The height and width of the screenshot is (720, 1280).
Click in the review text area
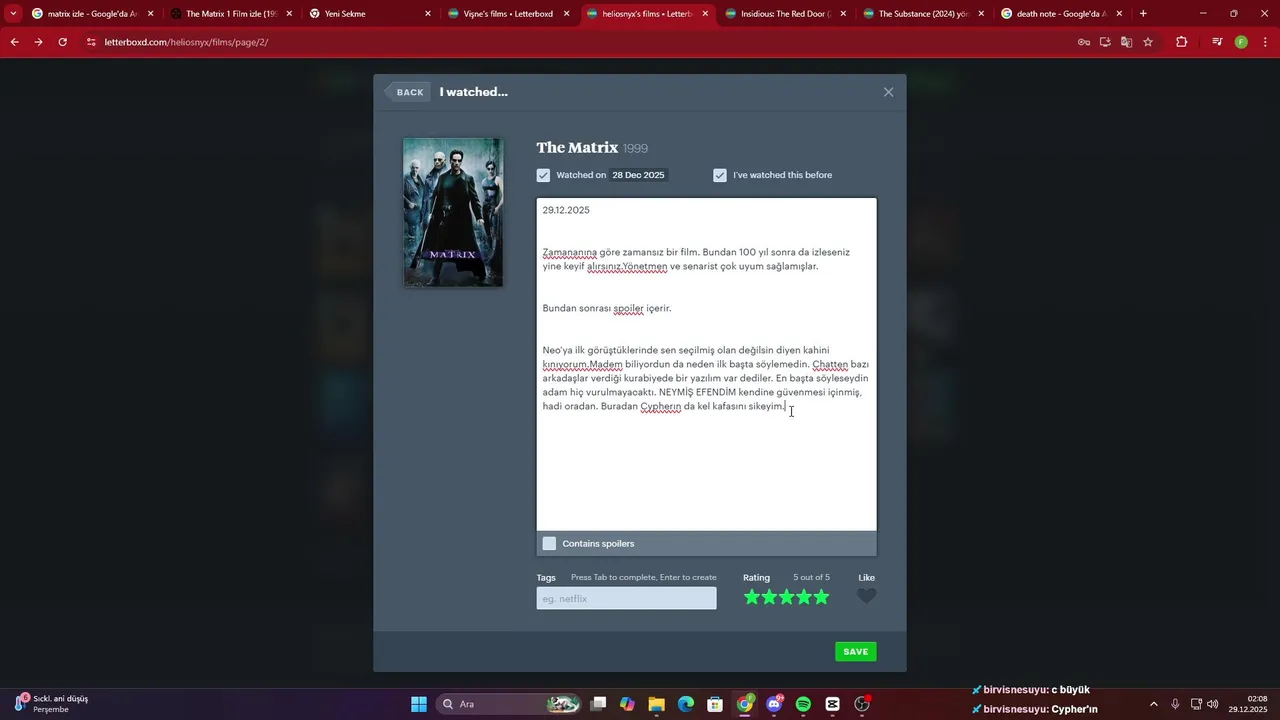click(x=706, y=364)
